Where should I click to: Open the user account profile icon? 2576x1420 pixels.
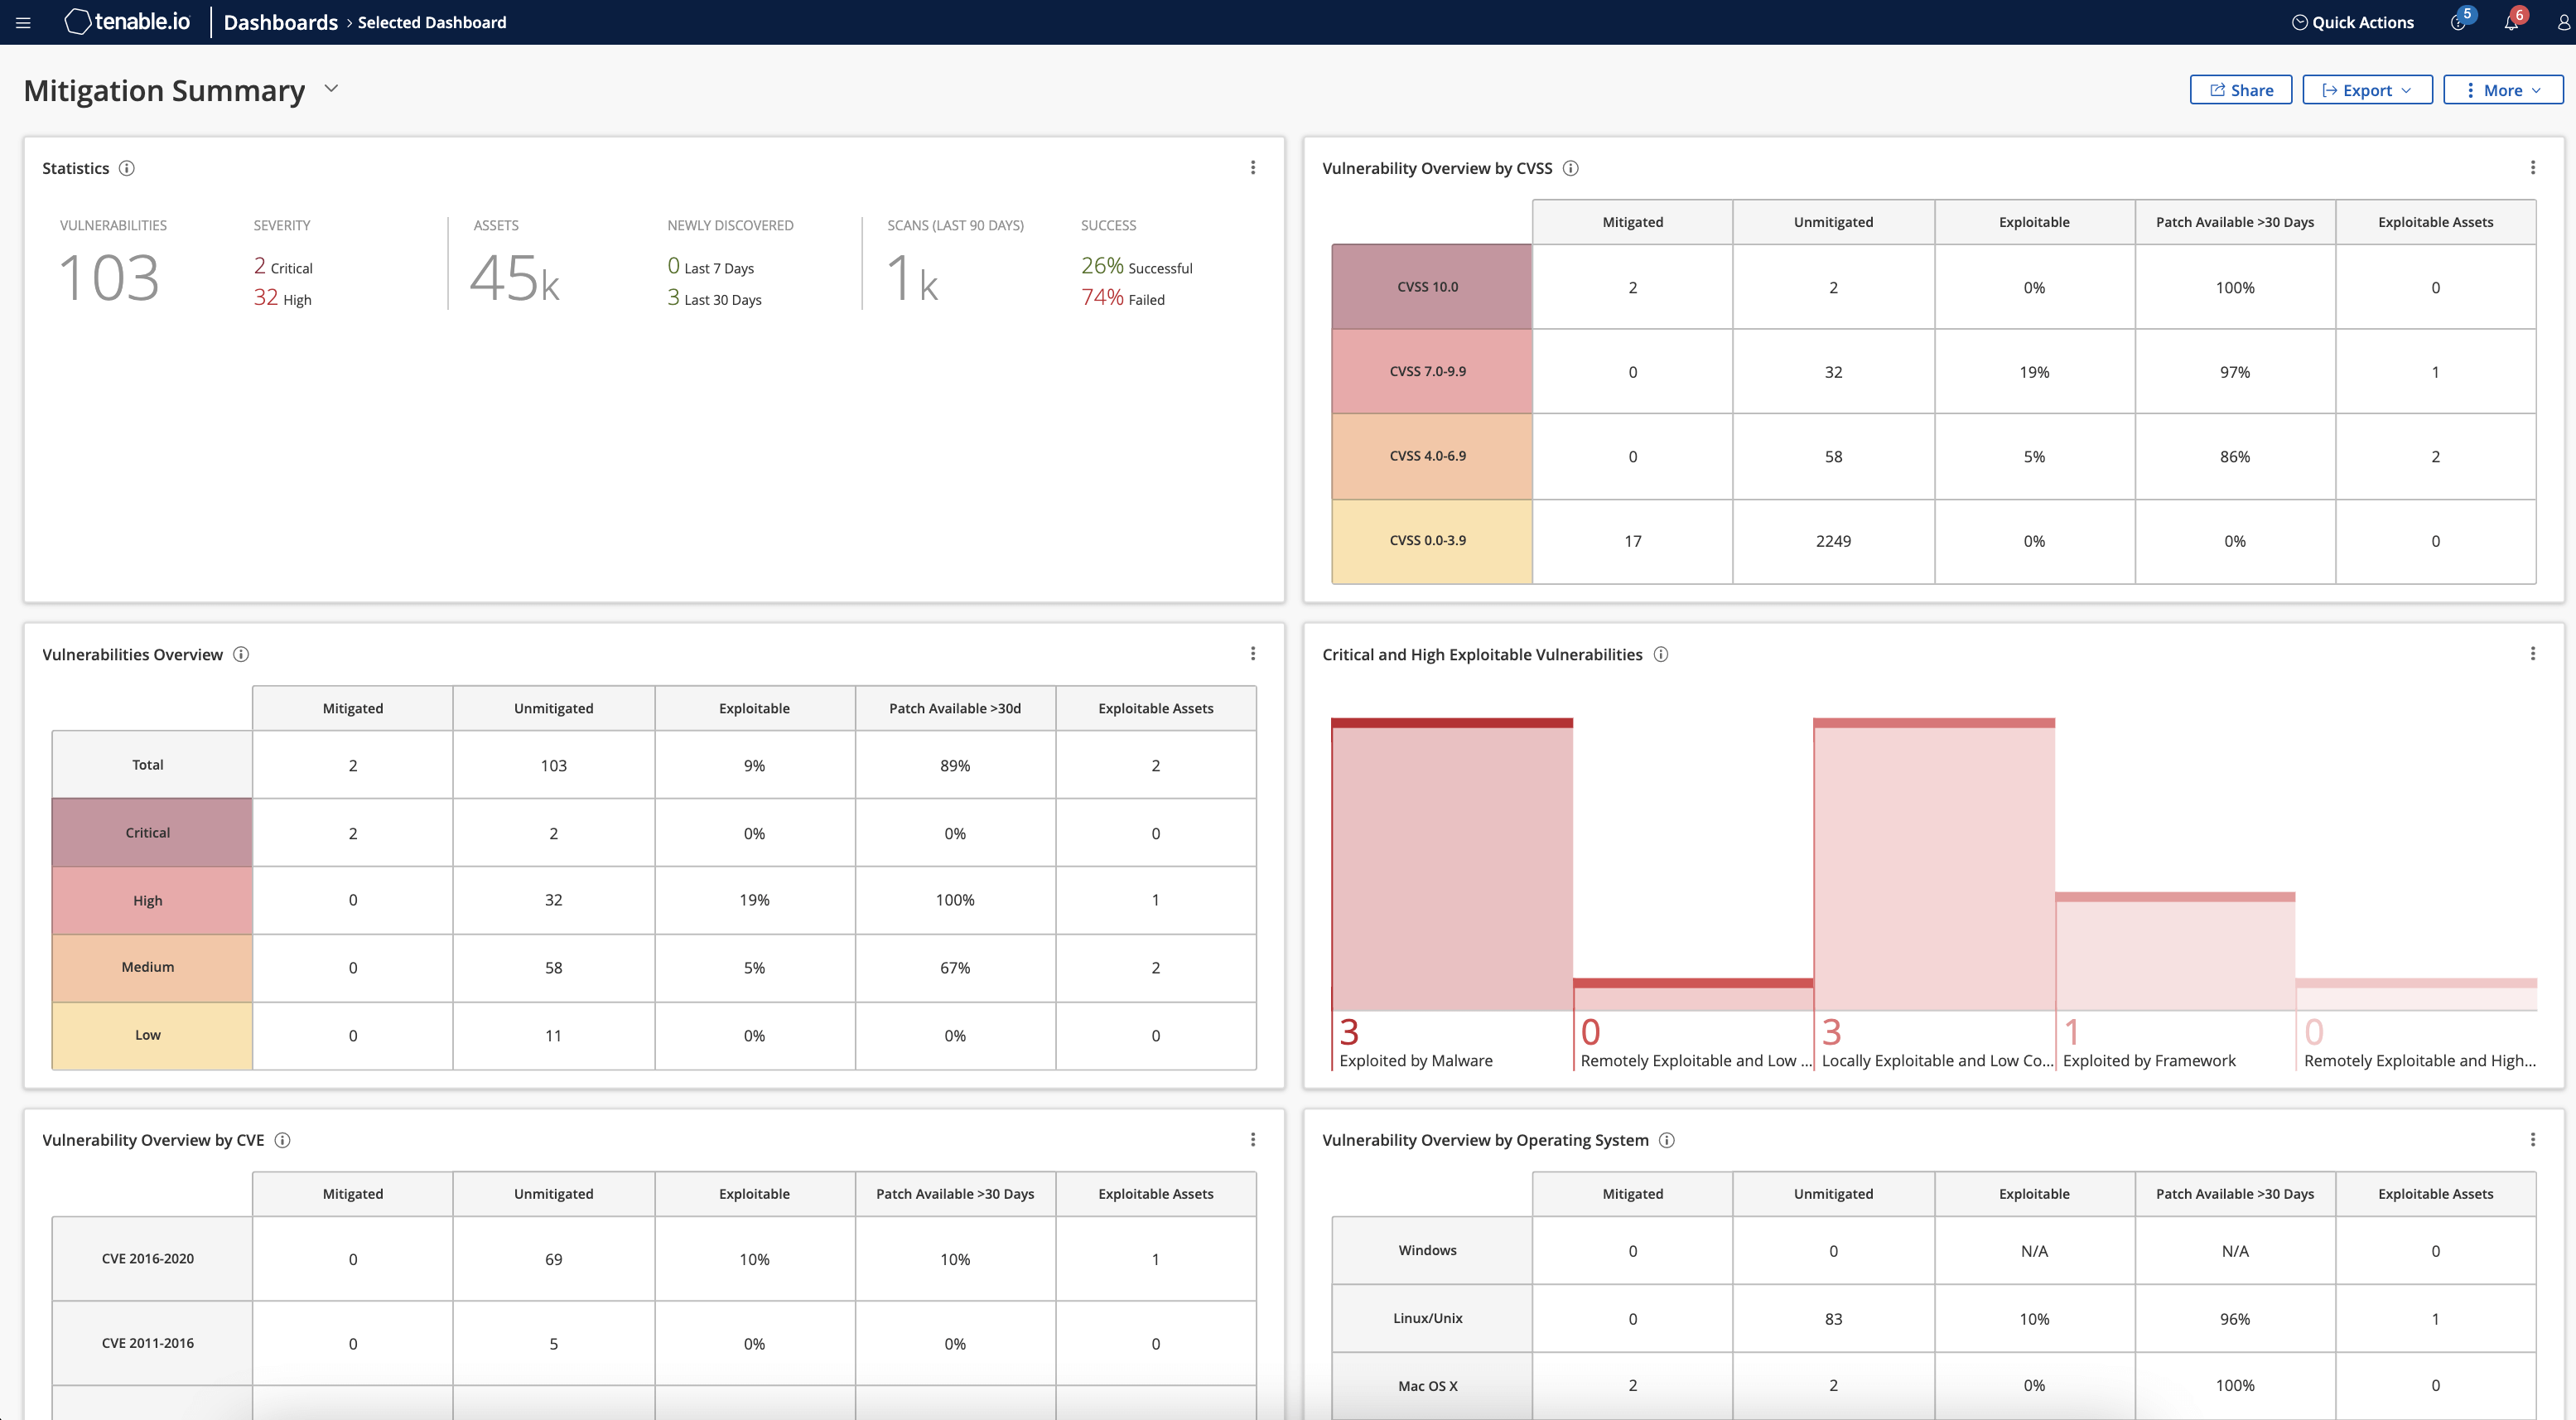2563,22
